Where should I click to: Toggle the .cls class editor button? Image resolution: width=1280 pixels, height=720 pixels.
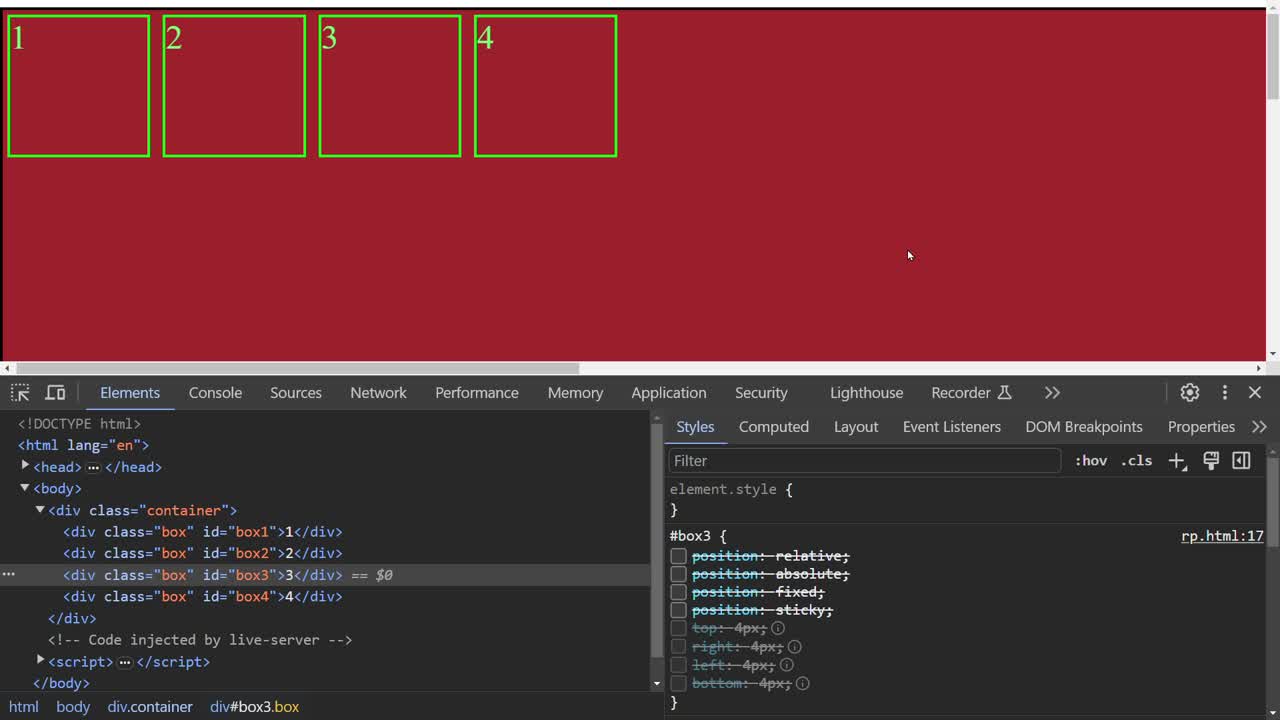[1137, 461]
